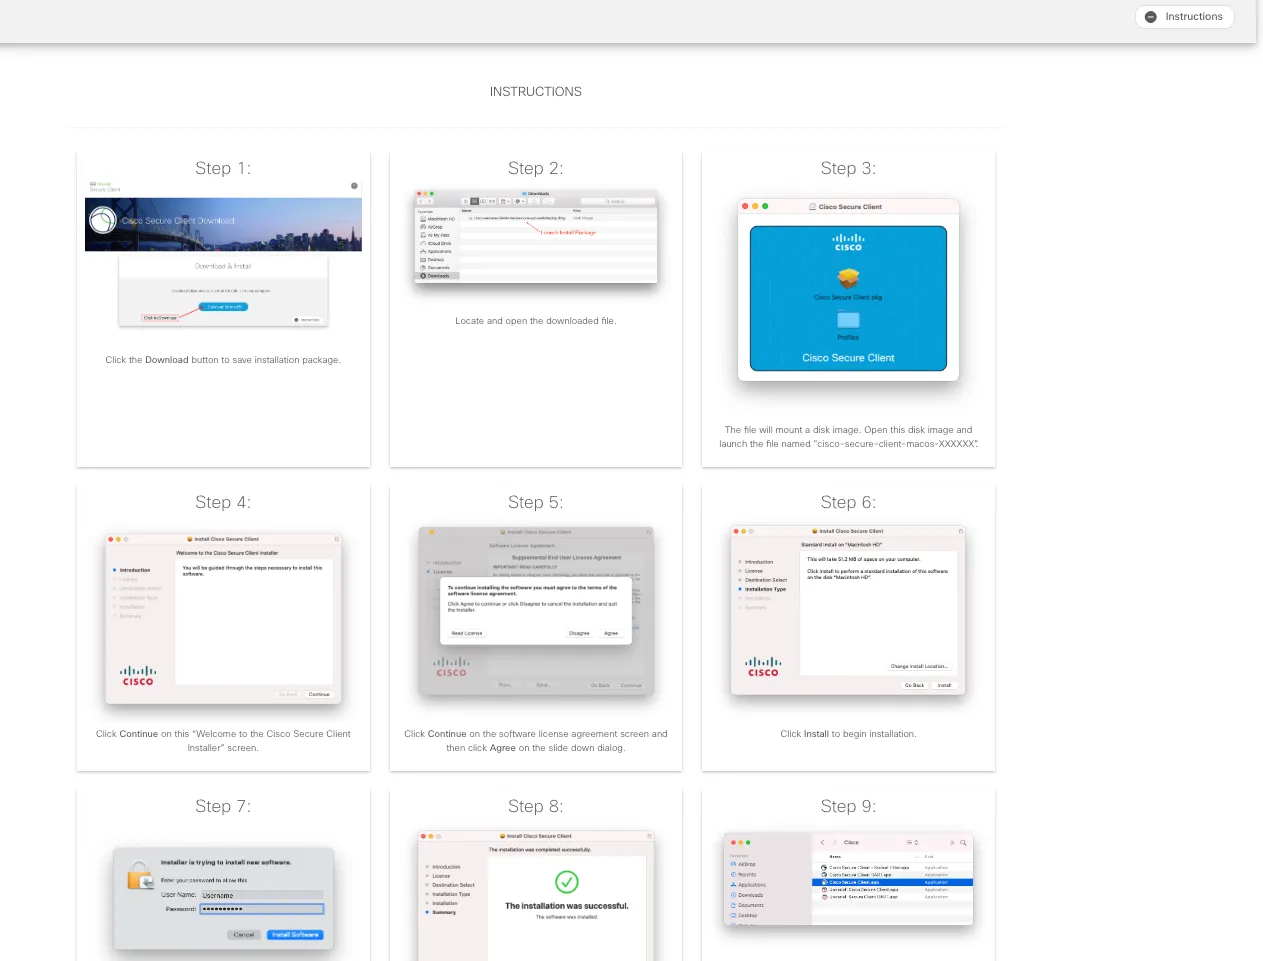Click the forward navigation chevron in the Cisco window

(835, 843)
